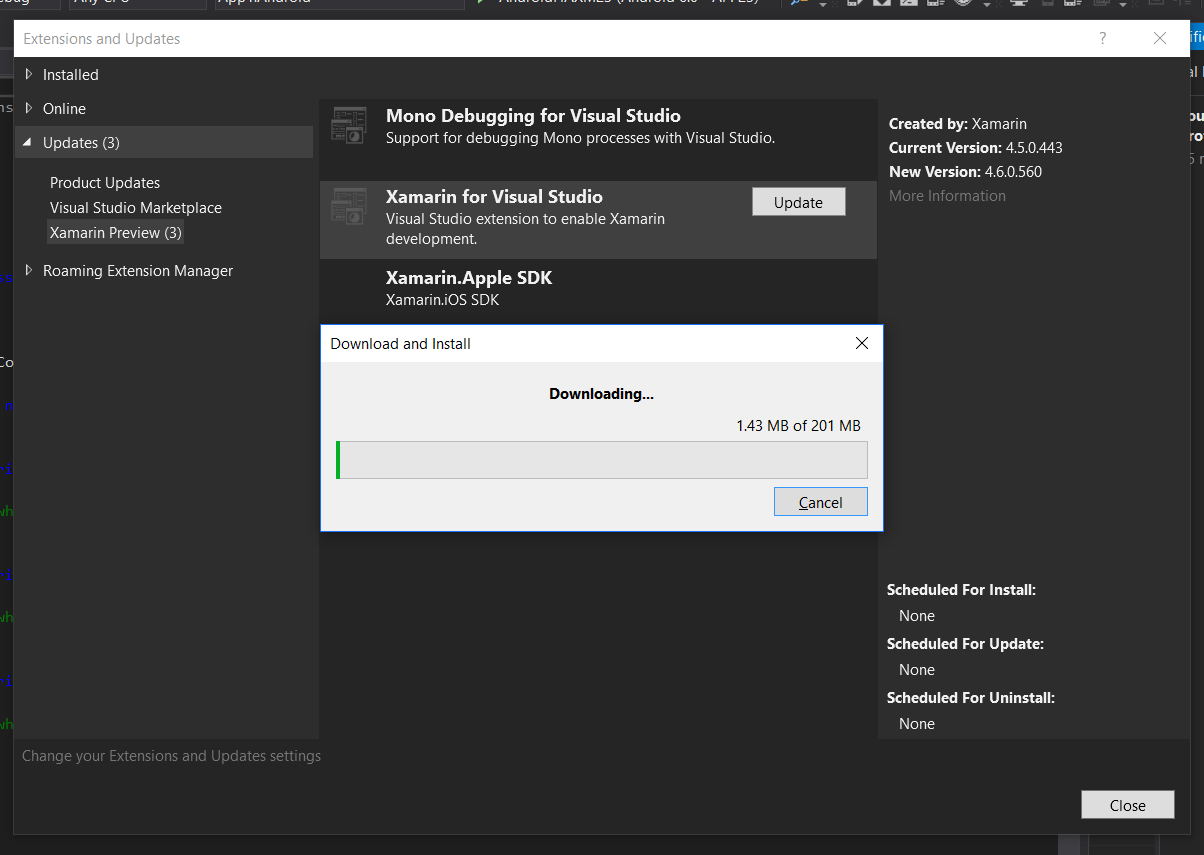This screenshot has height=855, width=1204.
Task: Click the Current Version 4.5.0.443 text
Action: pyautogui.click(x=976, y=148)
